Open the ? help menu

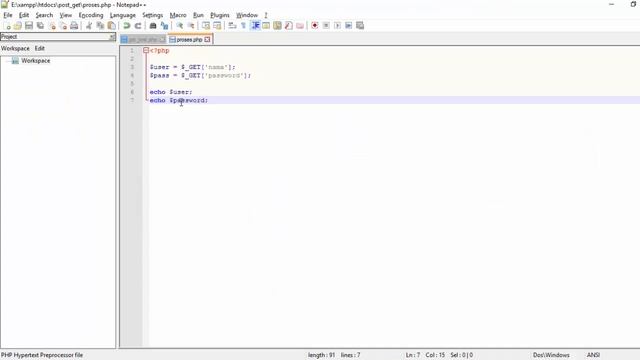pos(266,15)
